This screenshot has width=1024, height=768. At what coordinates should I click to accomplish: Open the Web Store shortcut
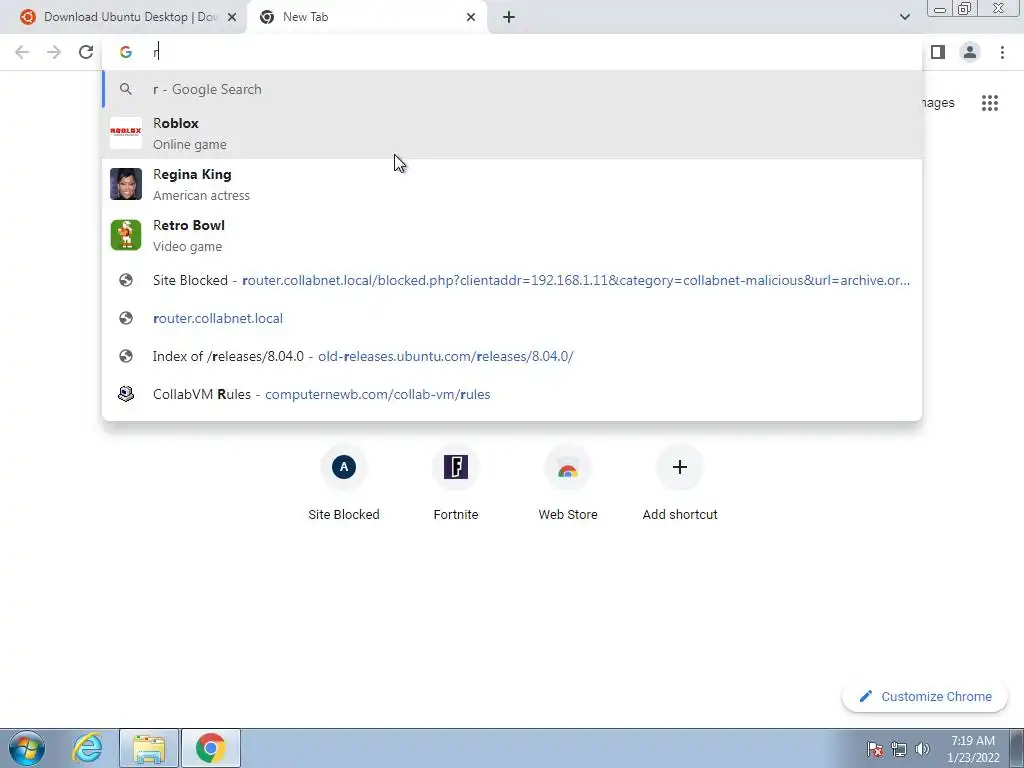[x=568, y=485]
